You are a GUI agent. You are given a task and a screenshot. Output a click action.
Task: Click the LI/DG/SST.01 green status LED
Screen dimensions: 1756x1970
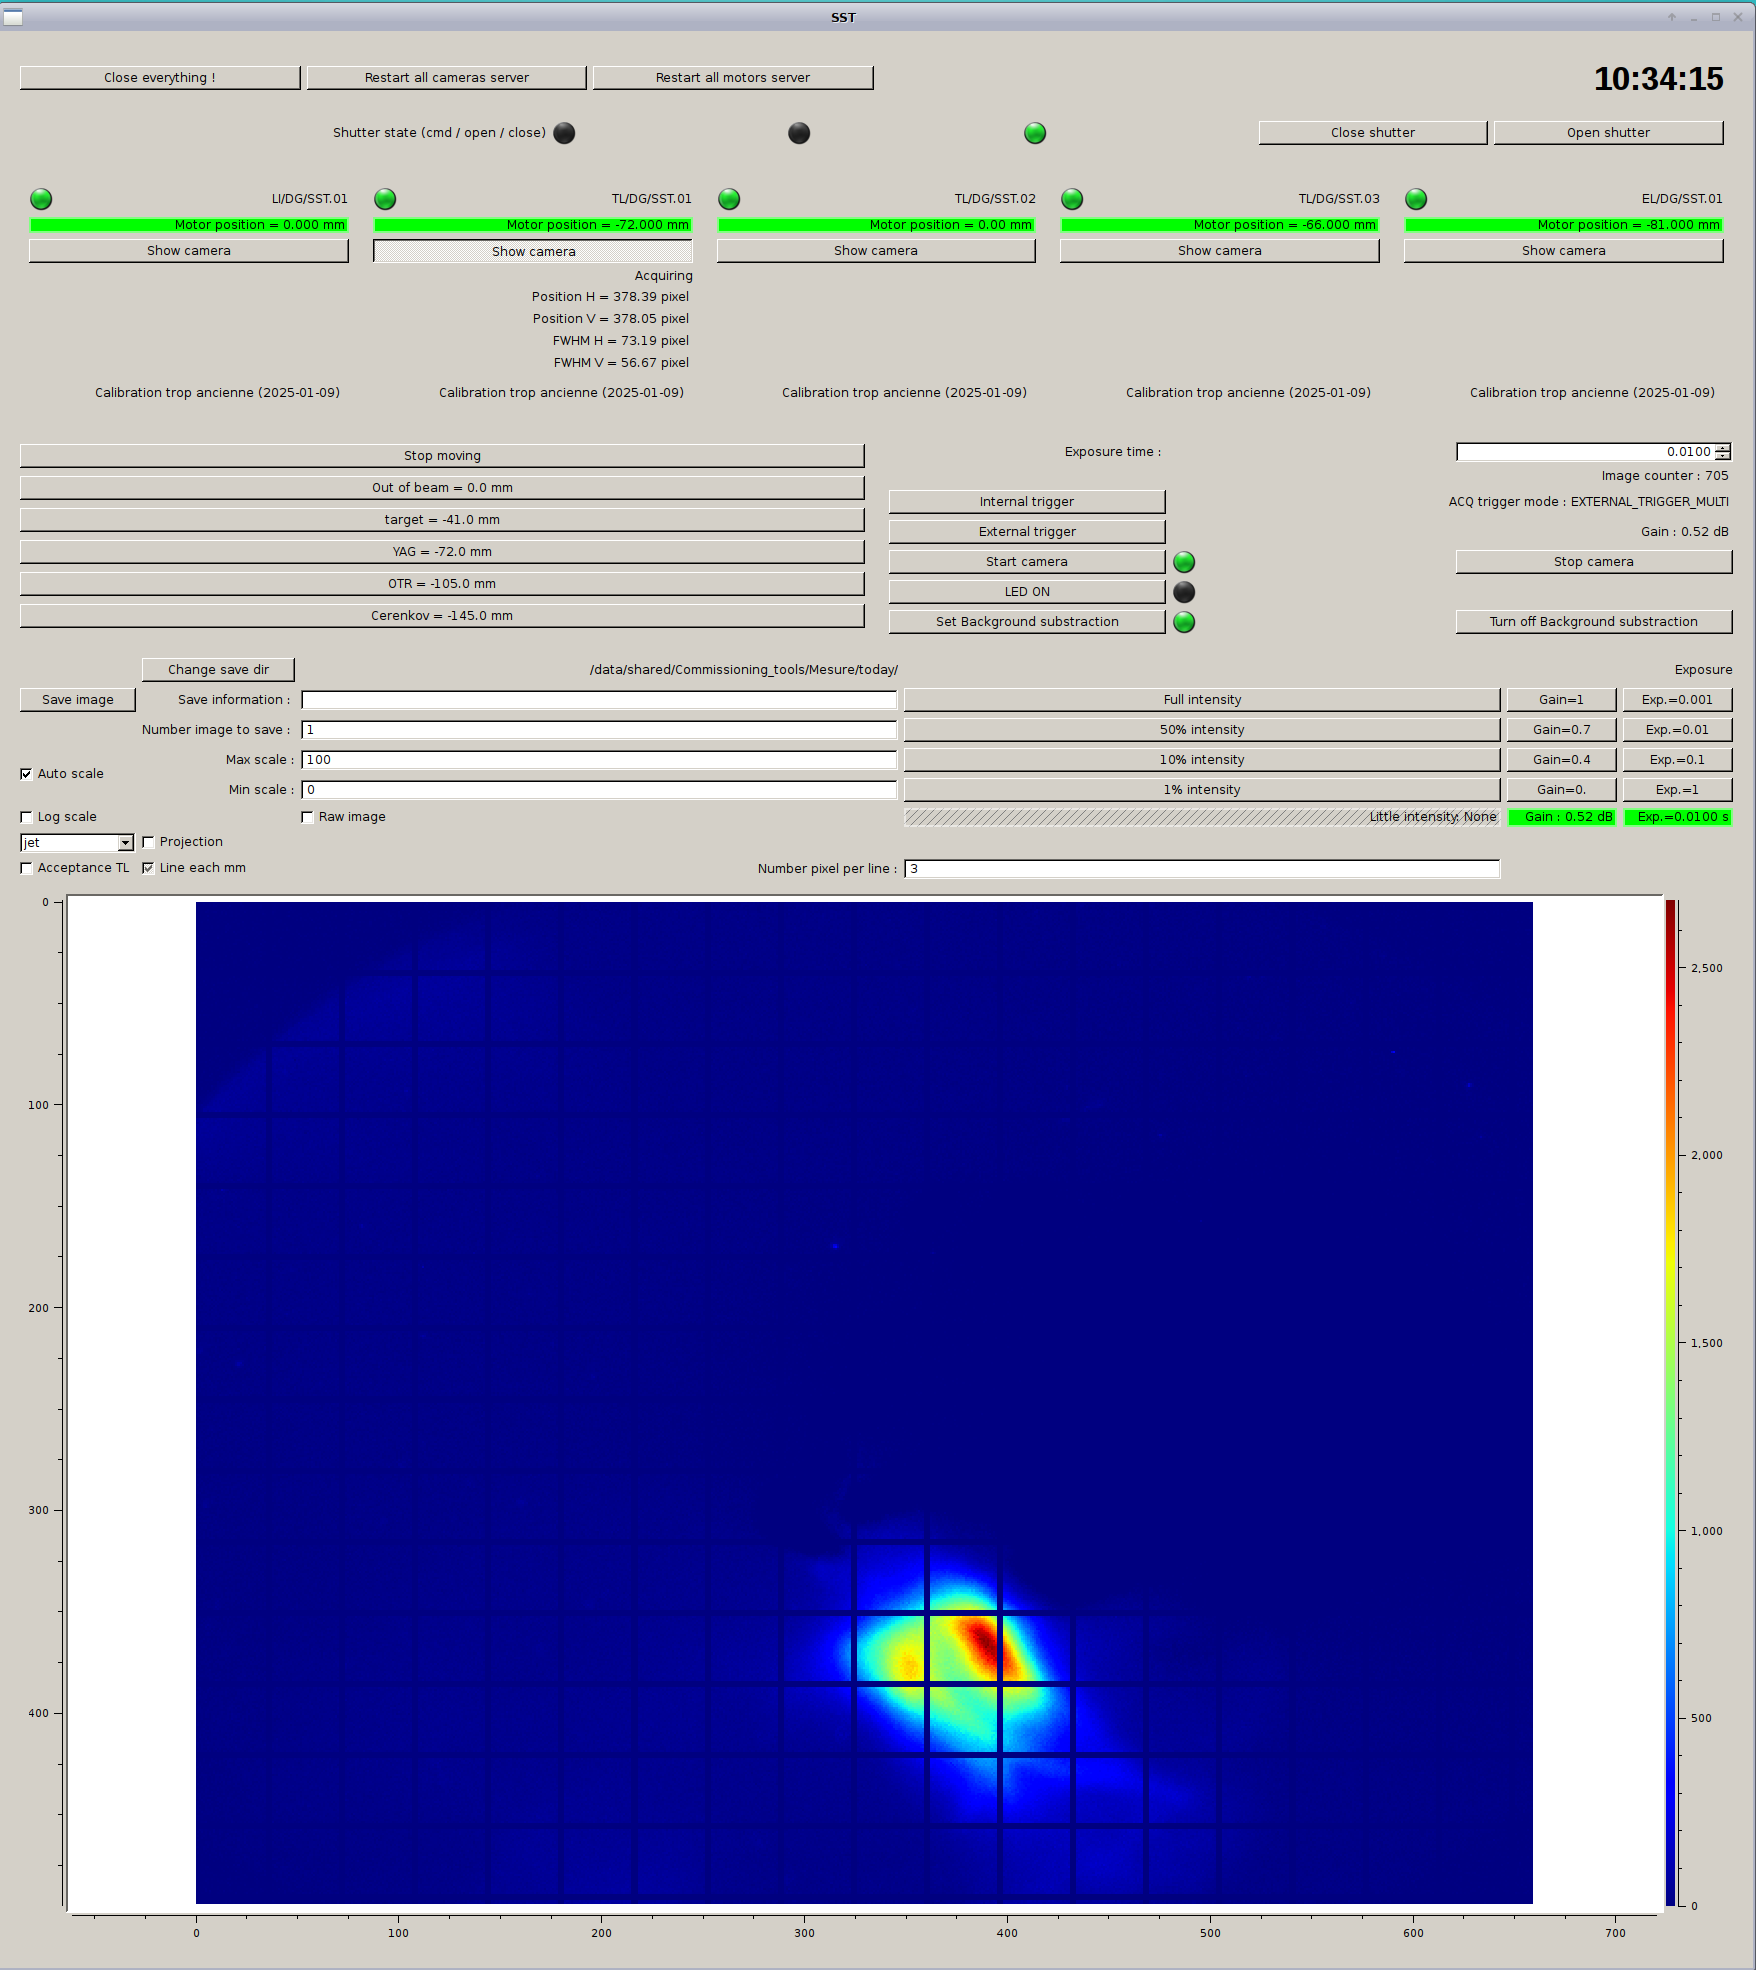[x=41, y=199]
